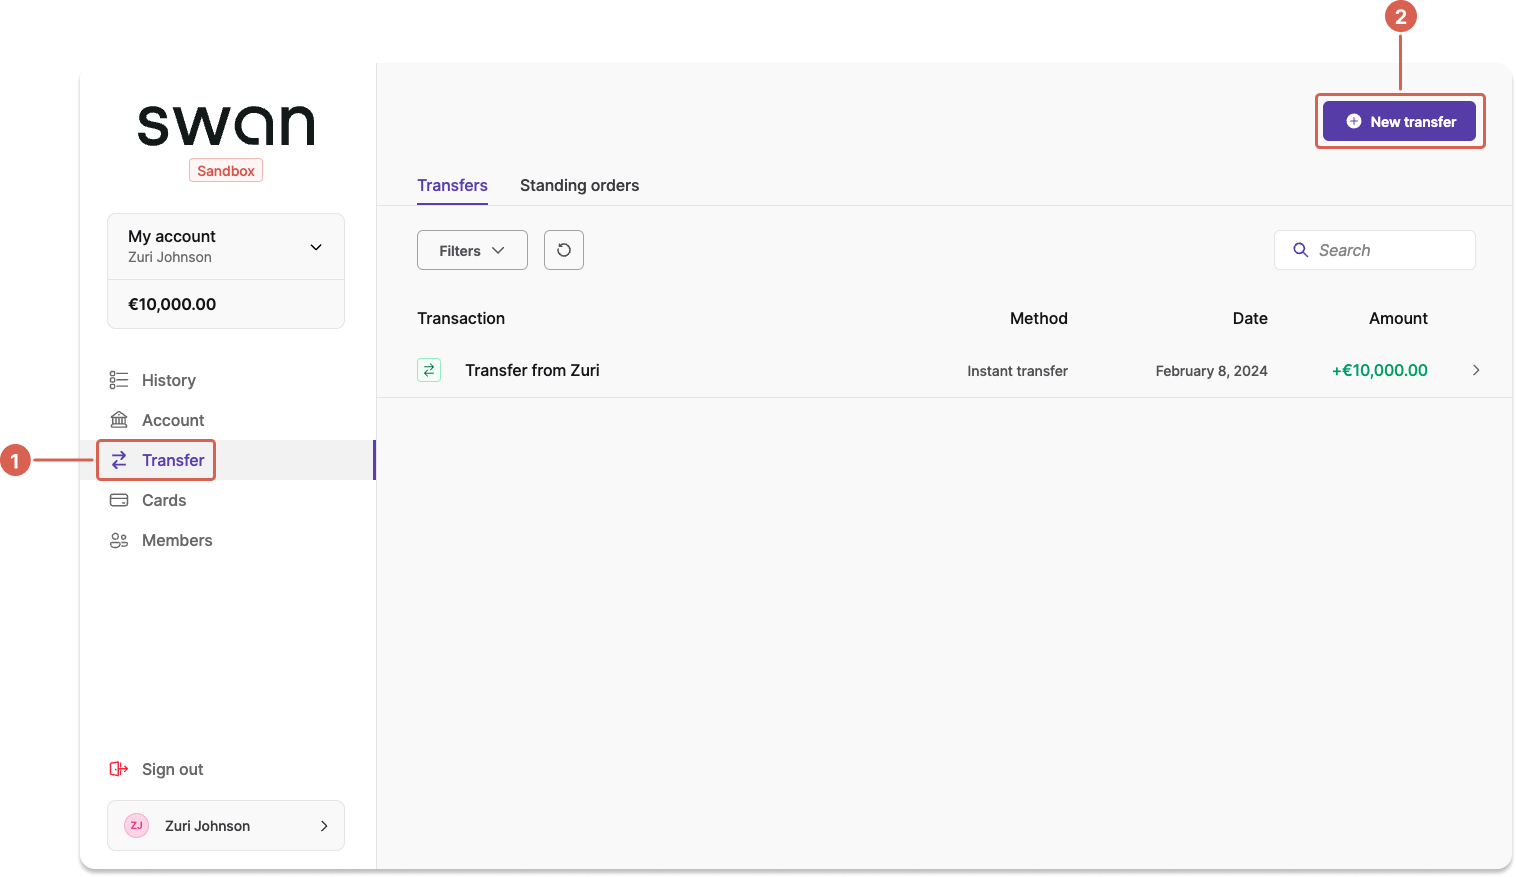This screenshot has height=877, width=1516.
Task: Click the New transfer button
Action: click(1399, 122)
